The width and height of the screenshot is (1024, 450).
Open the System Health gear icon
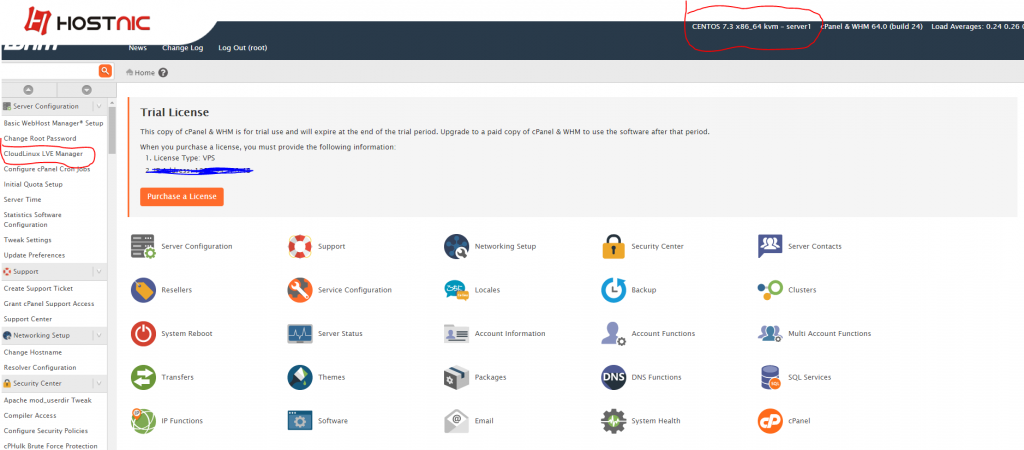614,421
